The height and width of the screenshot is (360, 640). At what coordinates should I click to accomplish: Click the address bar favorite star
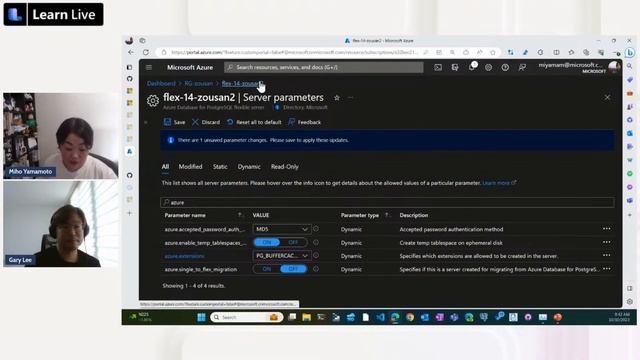(x=493, y=52)
